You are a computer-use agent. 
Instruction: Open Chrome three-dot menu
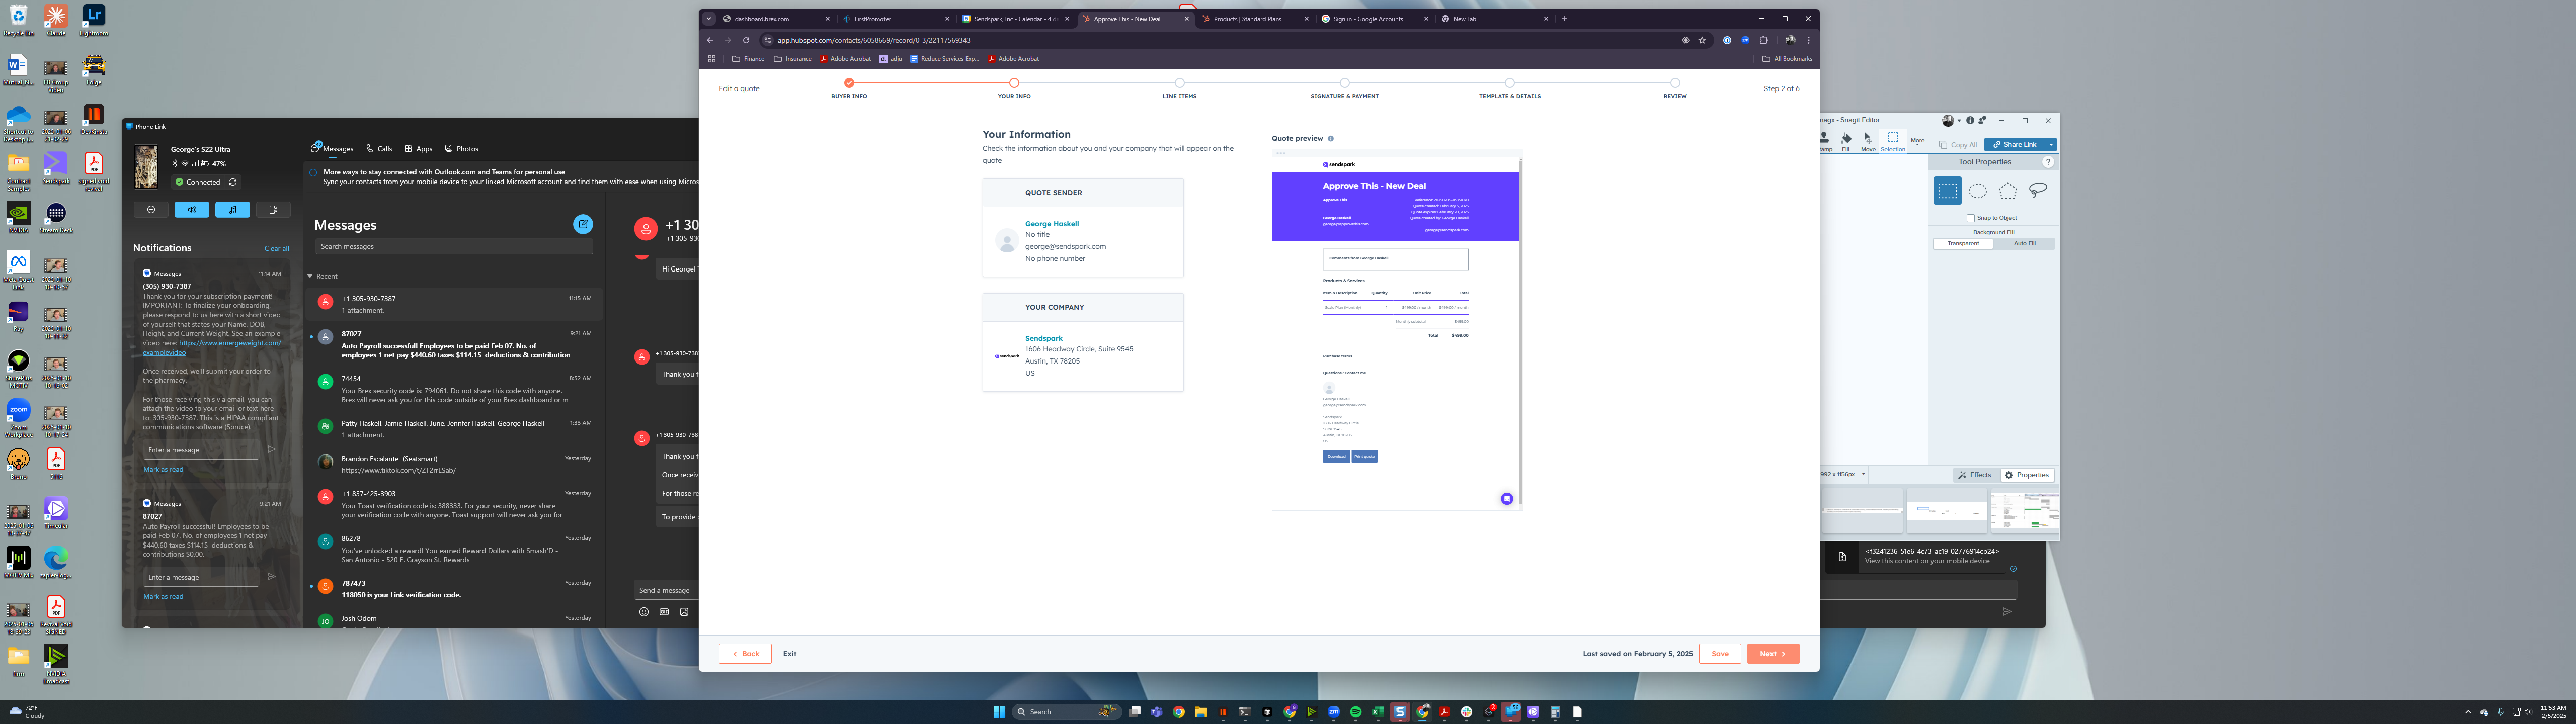[x=1808, y=40]
